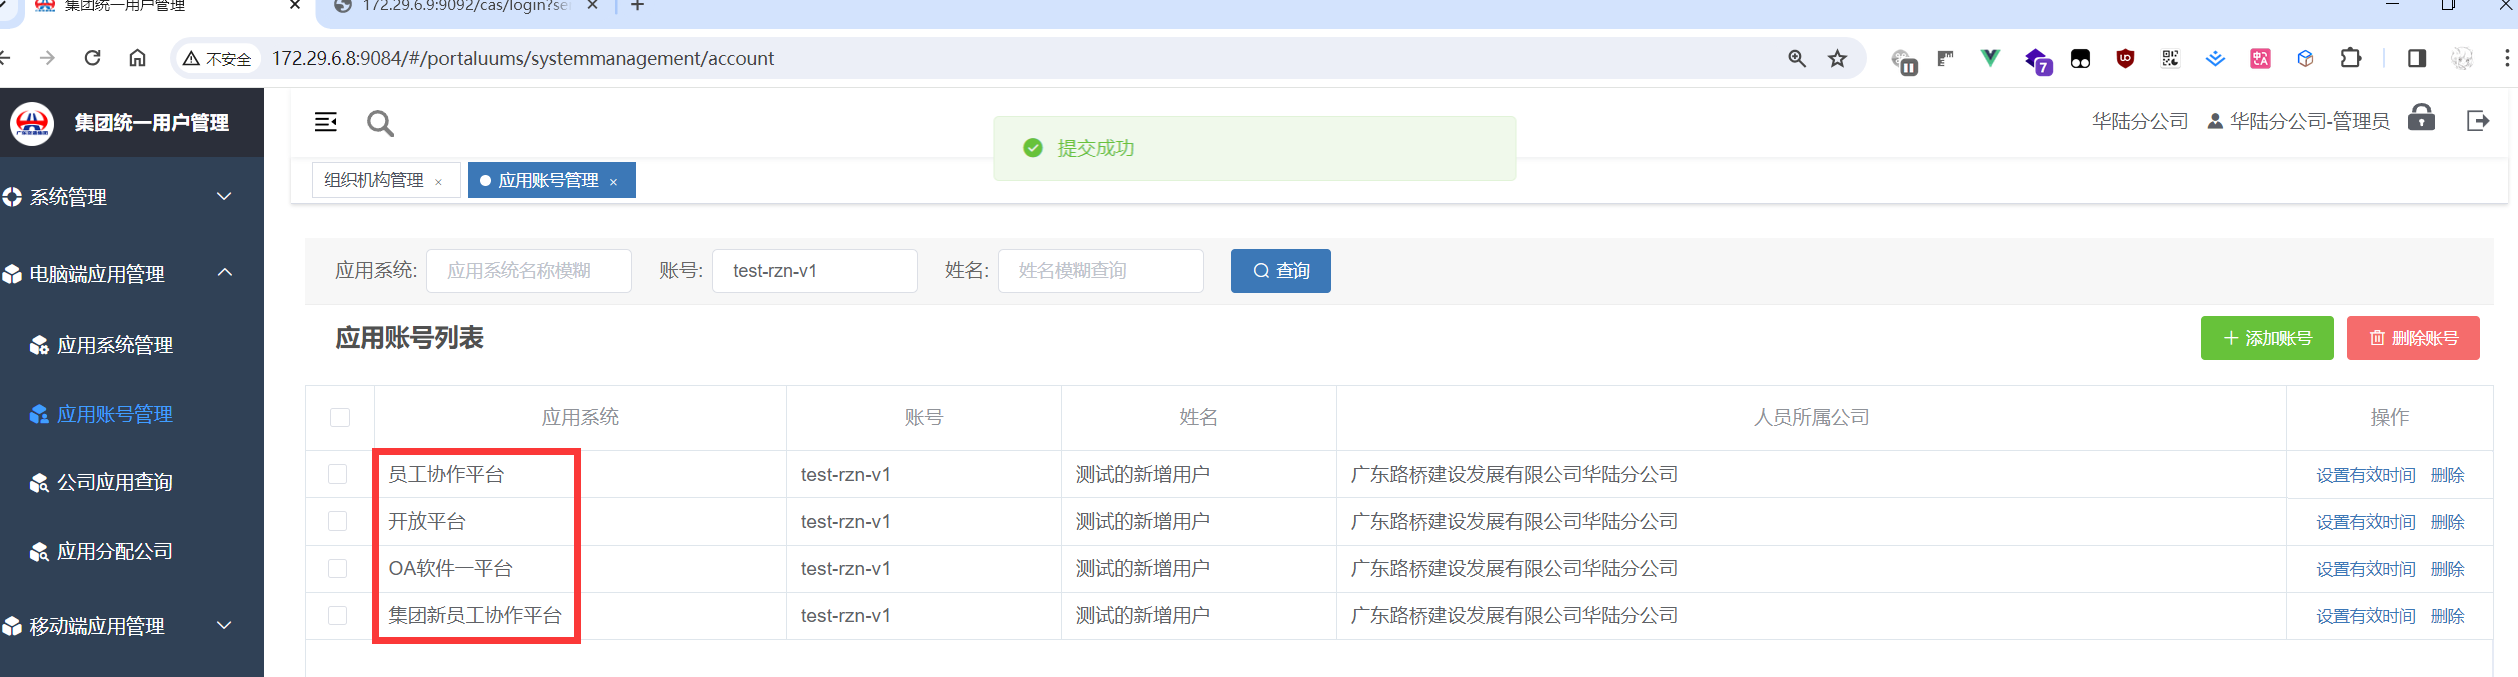Click 设置有效时间 for 开放平台 row

coord(2365,522)
